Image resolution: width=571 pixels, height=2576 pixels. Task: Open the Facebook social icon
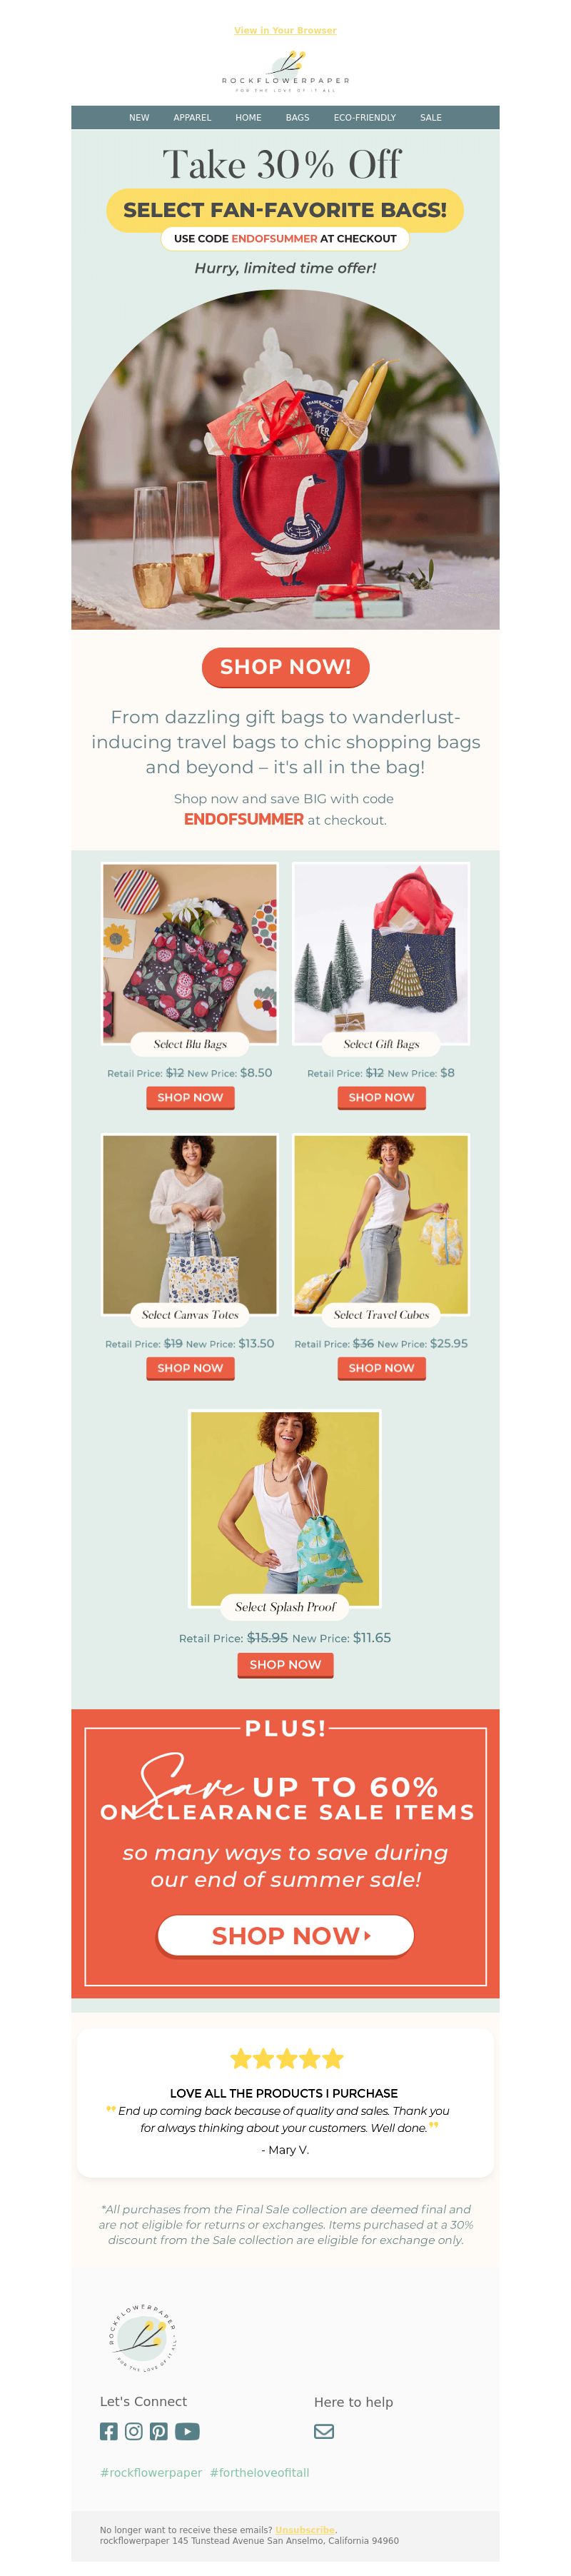(109, 2431)
